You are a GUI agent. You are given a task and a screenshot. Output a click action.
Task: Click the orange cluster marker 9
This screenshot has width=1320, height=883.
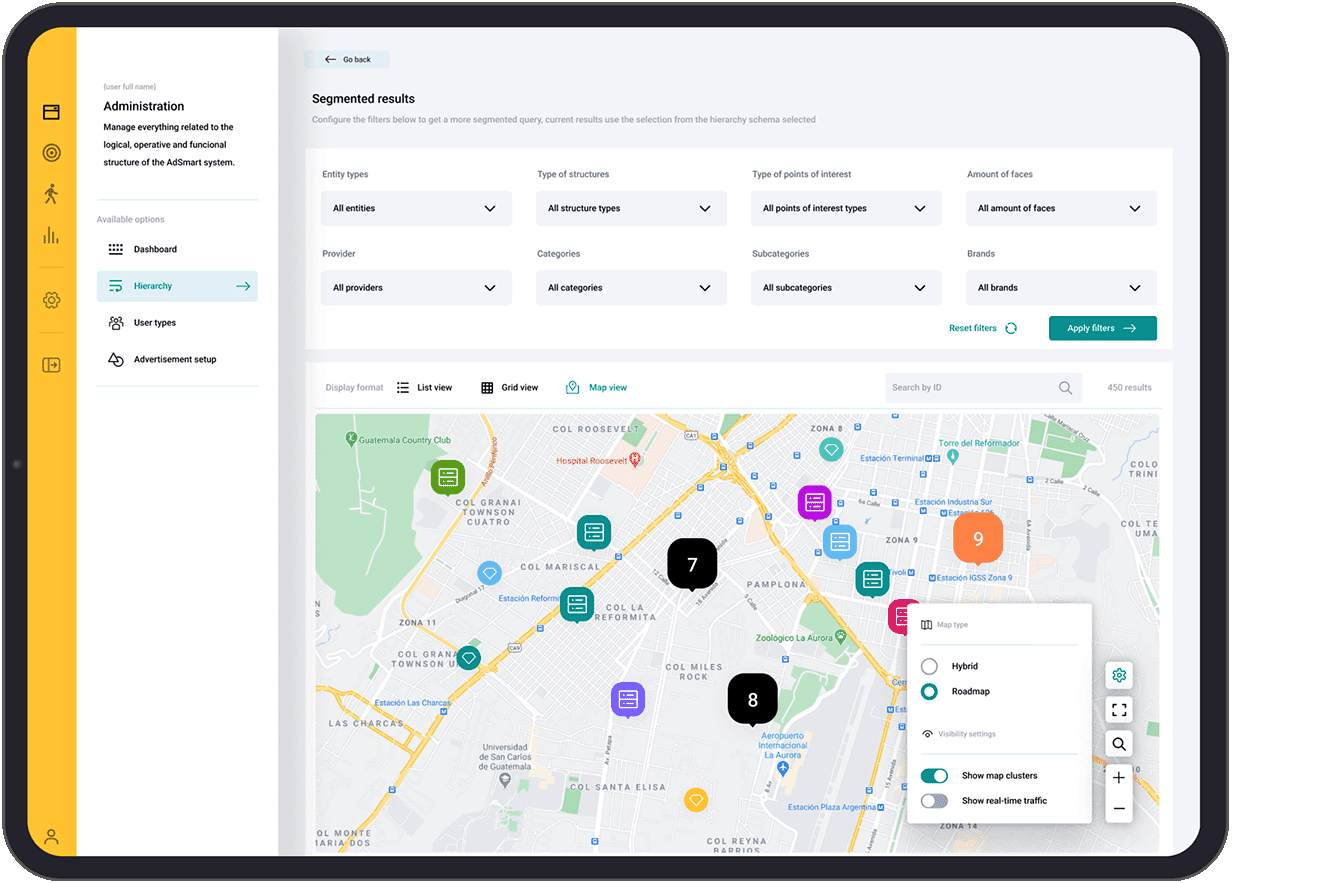(x=977, y=539)
